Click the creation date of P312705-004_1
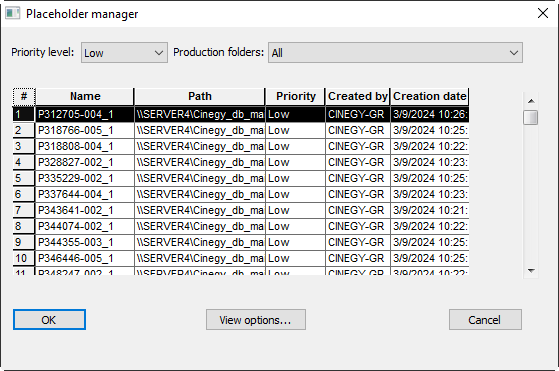This screenshot has height=371, width=559. (430, 114)
